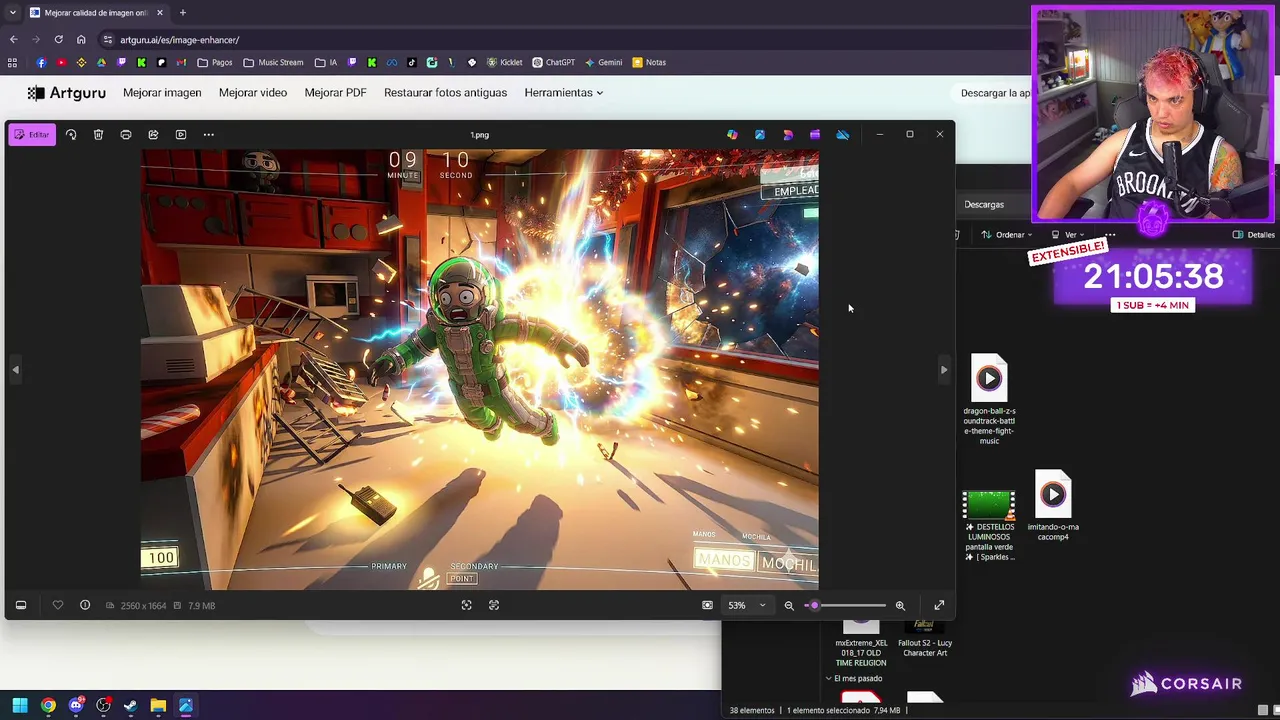Open Ordenar dropdown in Explorer

1006,235
